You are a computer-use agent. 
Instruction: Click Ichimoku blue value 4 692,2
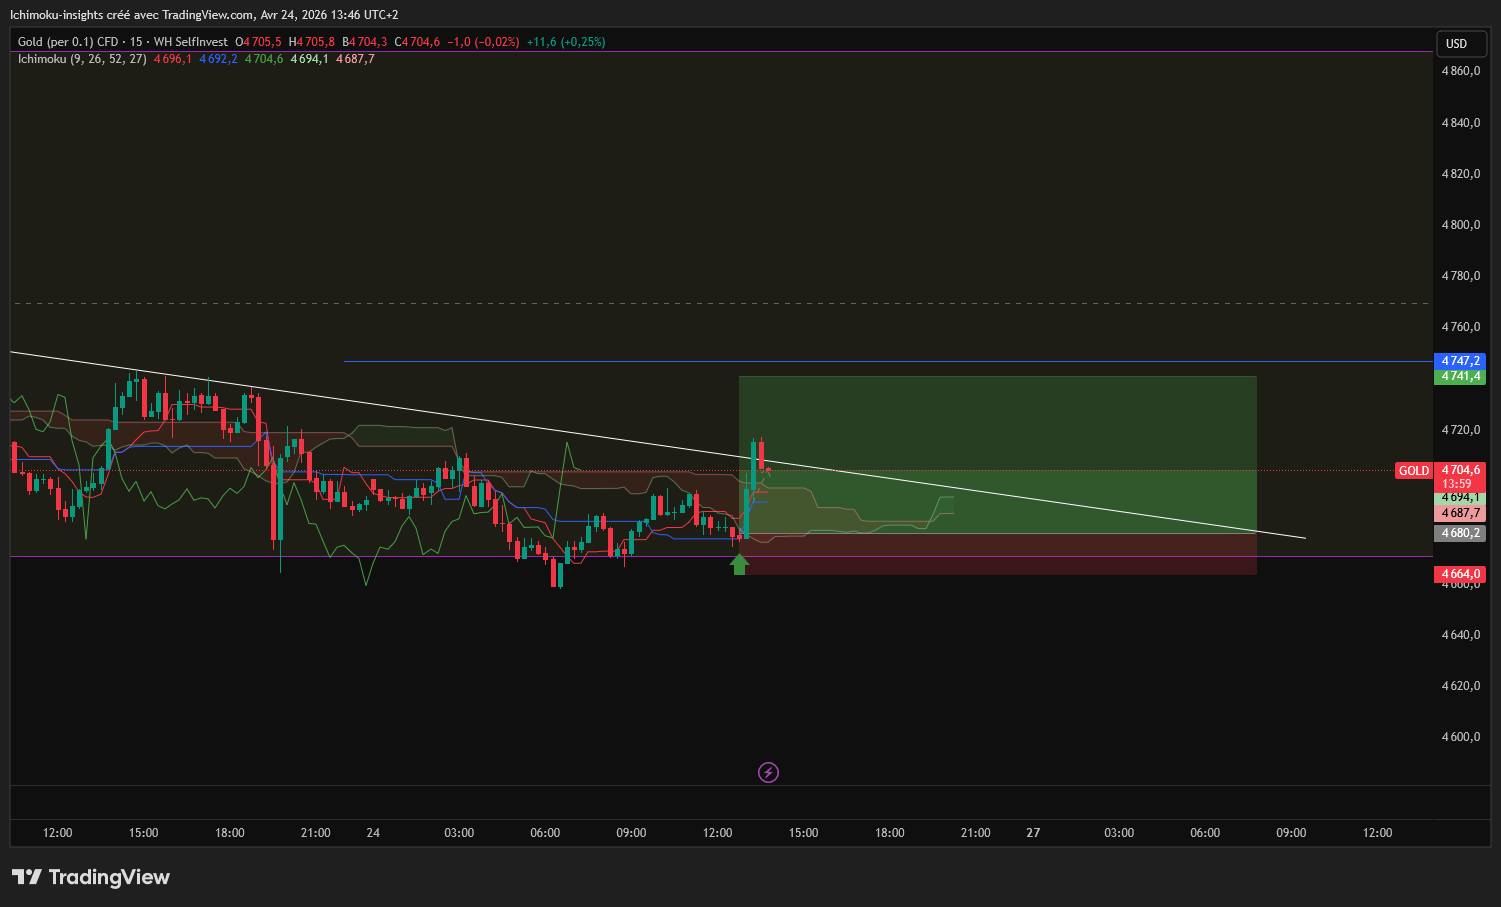click(x=218, y=59)
